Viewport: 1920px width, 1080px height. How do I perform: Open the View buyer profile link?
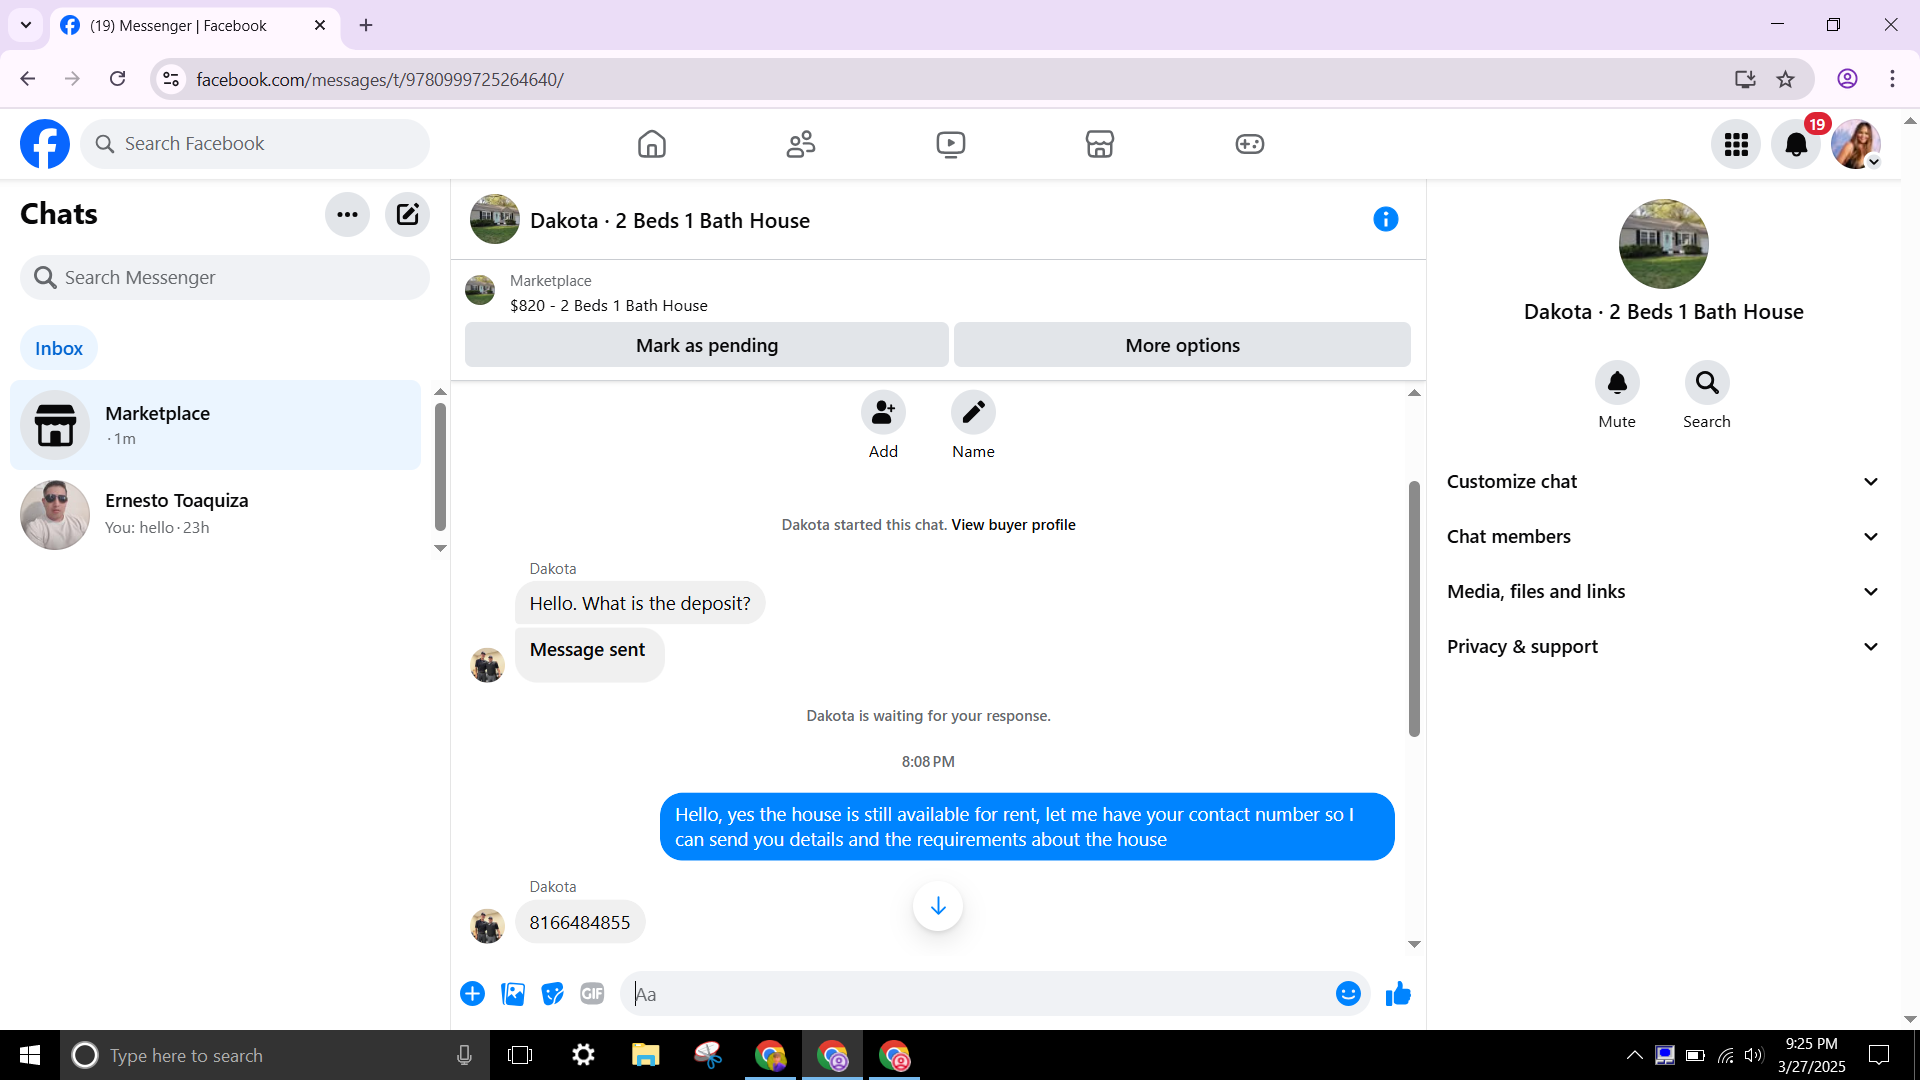[x=1013, y=525]
